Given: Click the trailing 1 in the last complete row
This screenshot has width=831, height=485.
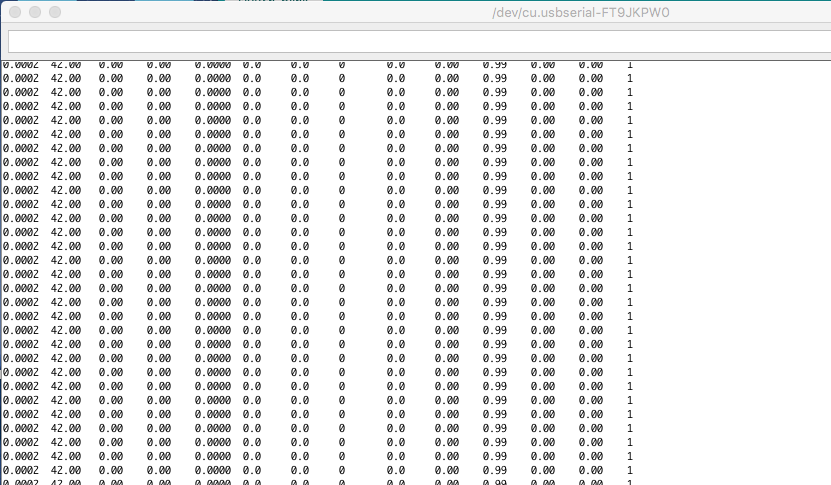Looking at the screenshot, I should click(x=630, y=470).
